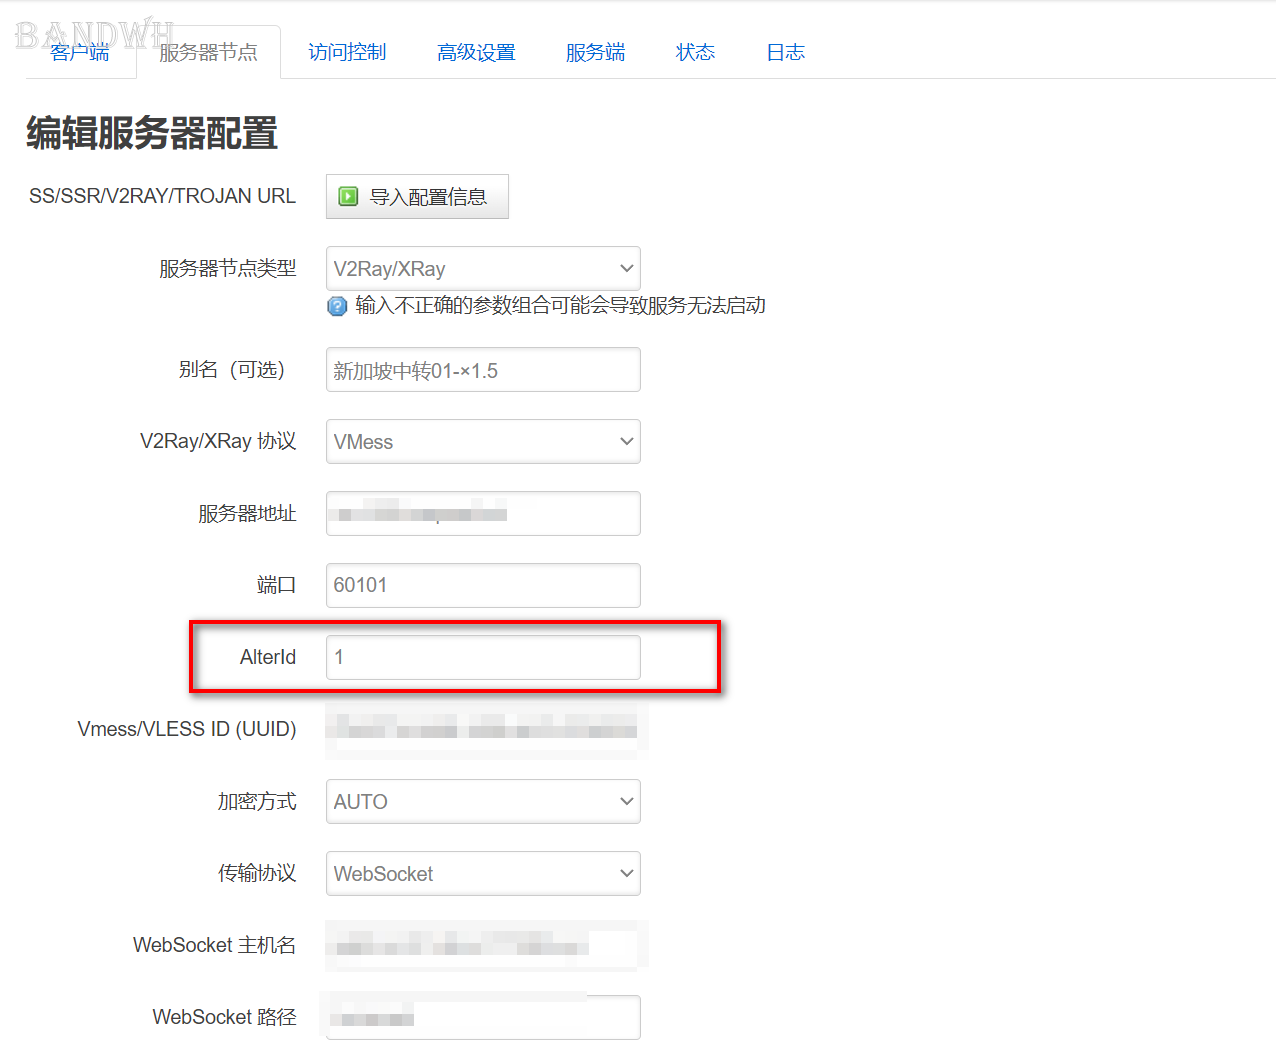The width and height of the screenshot is (1276, 1045).
Task: Go to the 访问控制 tab
Action: (x=347, y=53)
